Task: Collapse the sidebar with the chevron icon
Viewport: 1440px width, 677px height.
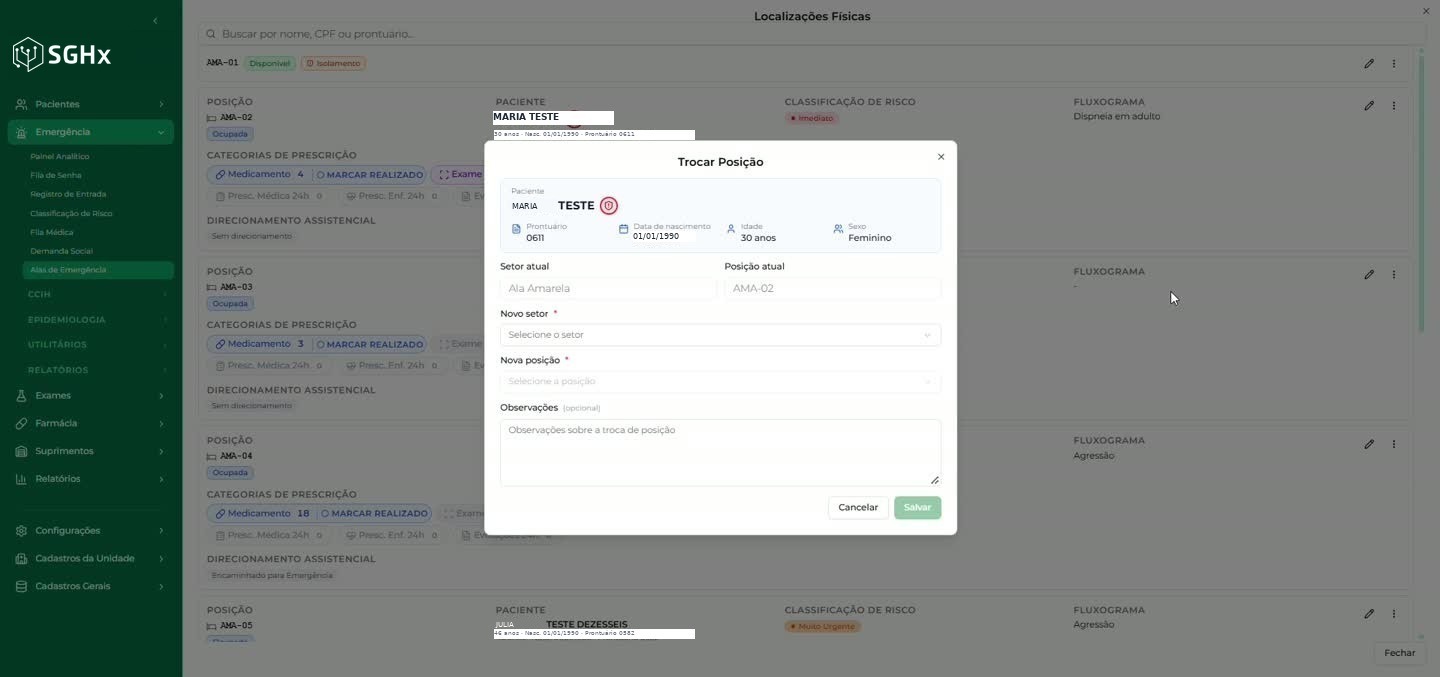Action: point(155,21)
